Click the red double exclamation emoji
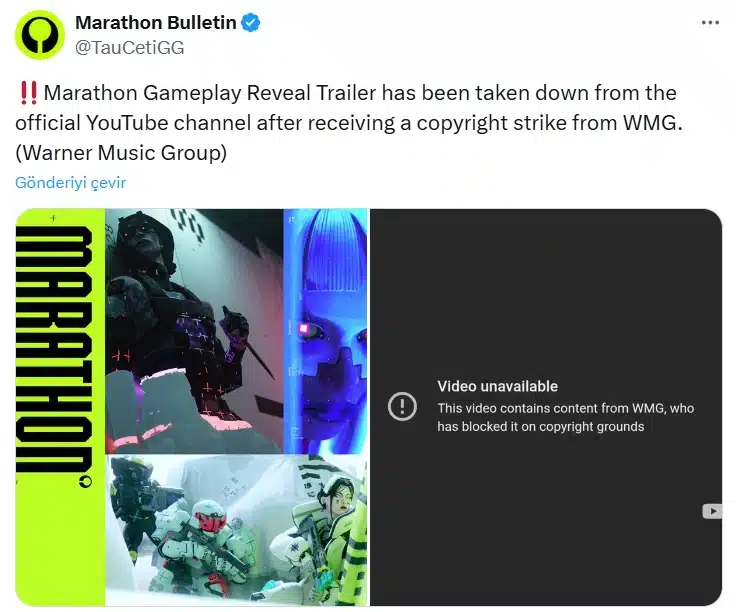Screen dimensions: 736x612 pyautogui.click(x=29, y=93)
